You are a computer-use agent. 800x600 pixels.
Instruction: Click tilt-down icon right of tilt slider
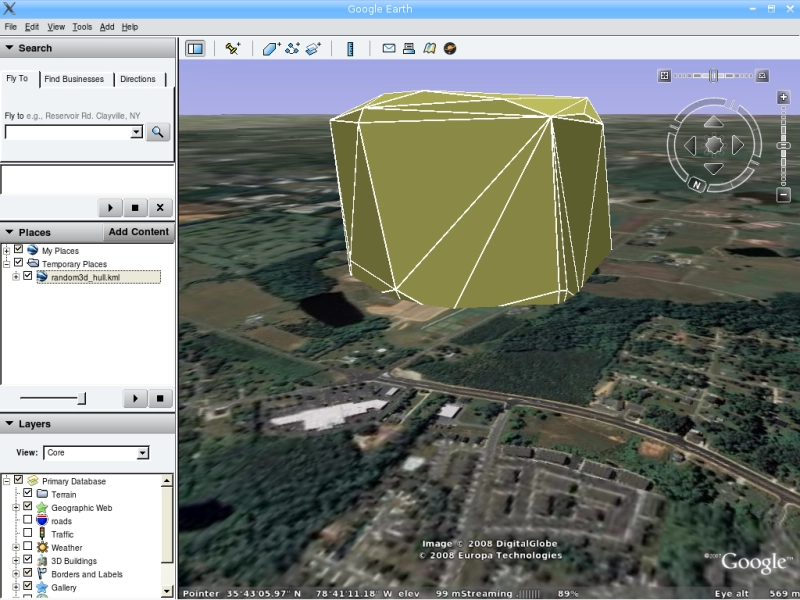point(762,76)
